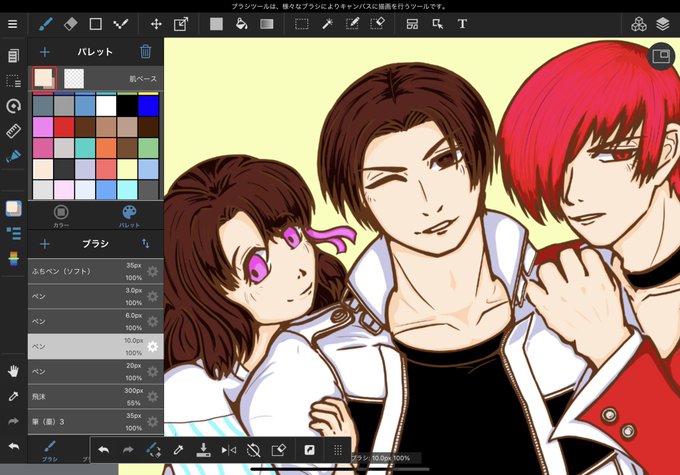Click the grip dots on bottom toolbar
The width and height of the screenshot is (680, 475).
338,450
